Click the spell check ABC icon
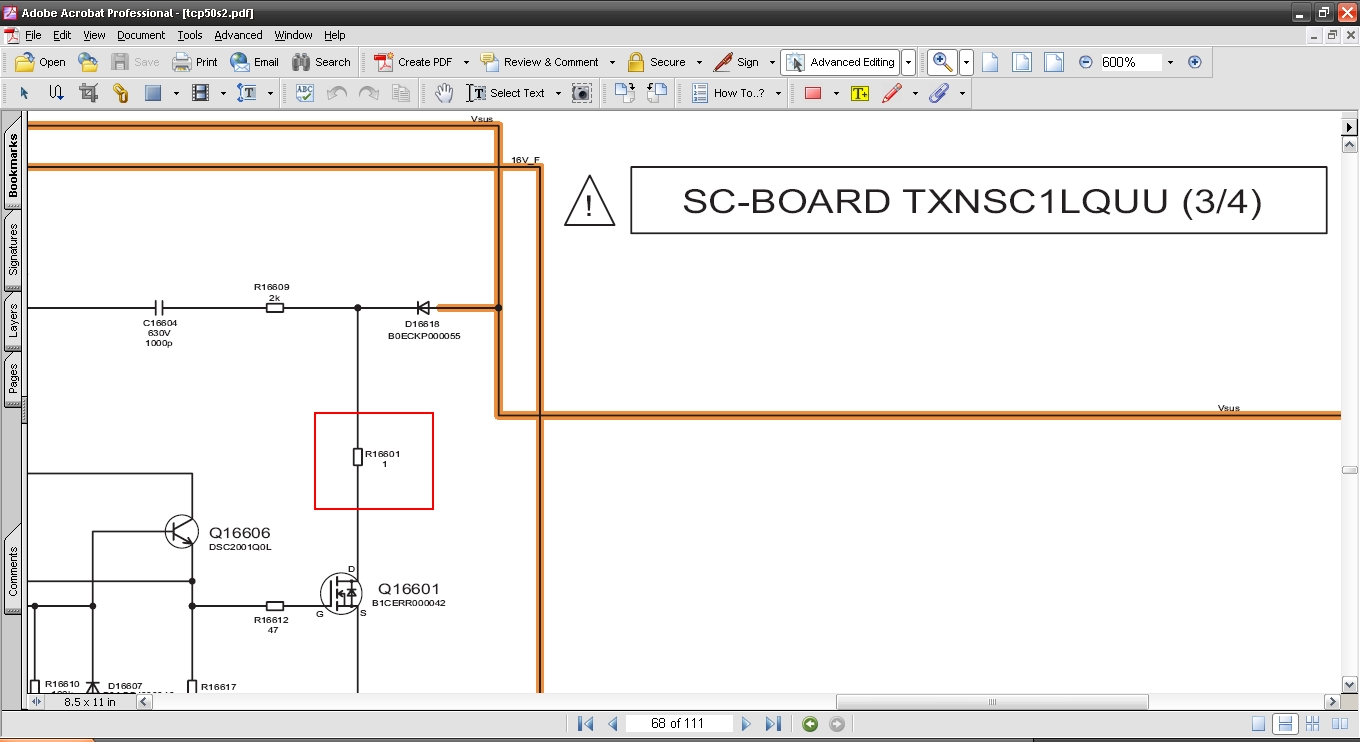The height and width of the screenshot is (742, 1360). (305, 93)
